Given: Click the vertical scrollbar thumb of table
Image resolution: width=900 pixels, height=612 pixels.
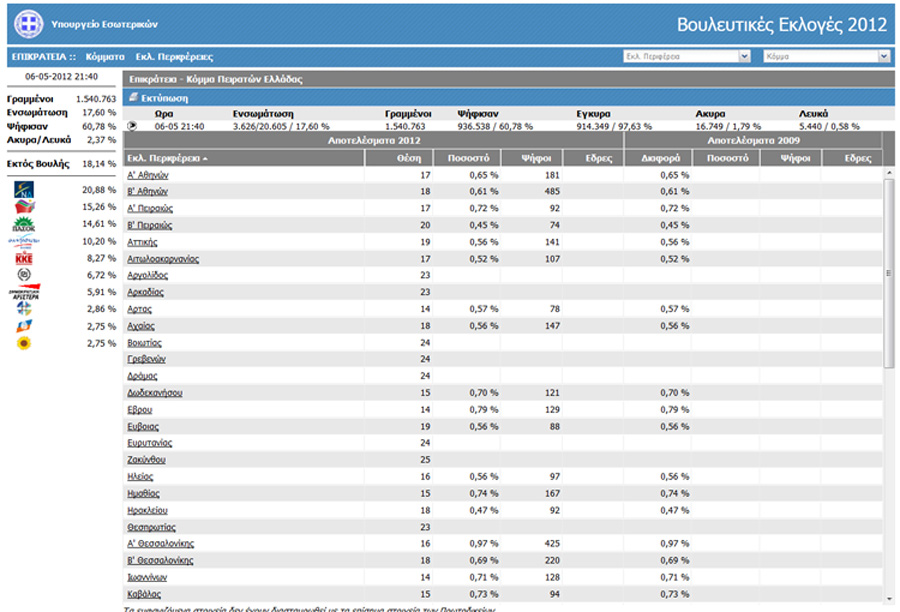Looking at the screenshot, I should click(889, 273).
